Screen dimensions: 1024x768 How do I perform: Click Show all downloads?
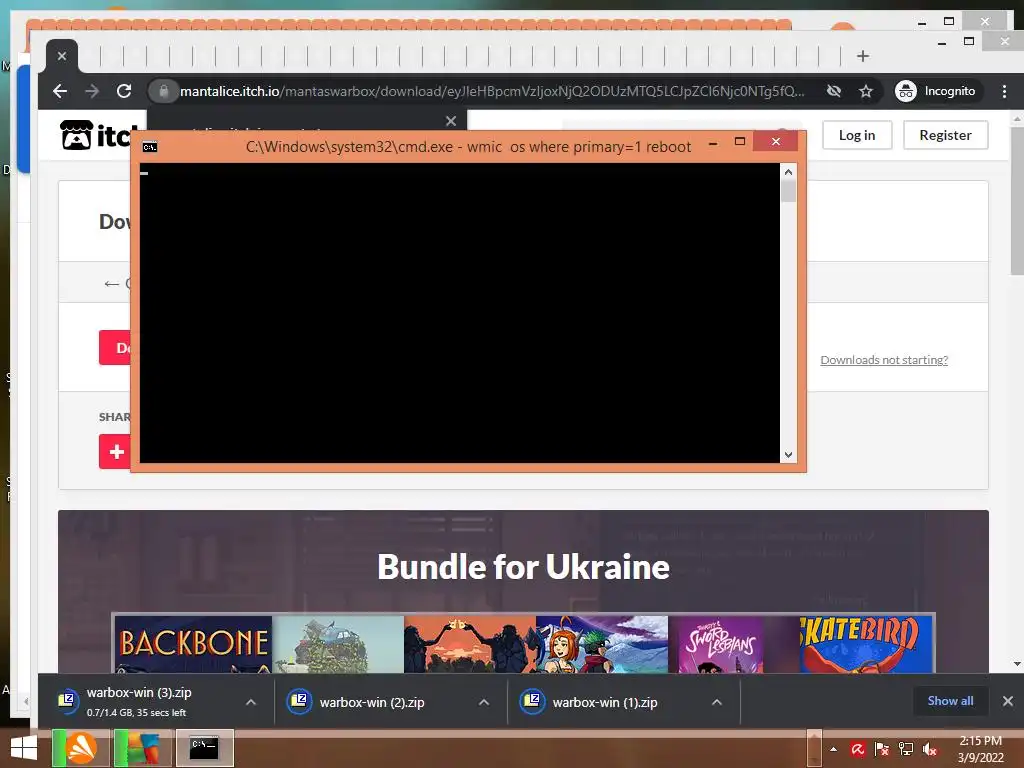[x=950, y=701]
